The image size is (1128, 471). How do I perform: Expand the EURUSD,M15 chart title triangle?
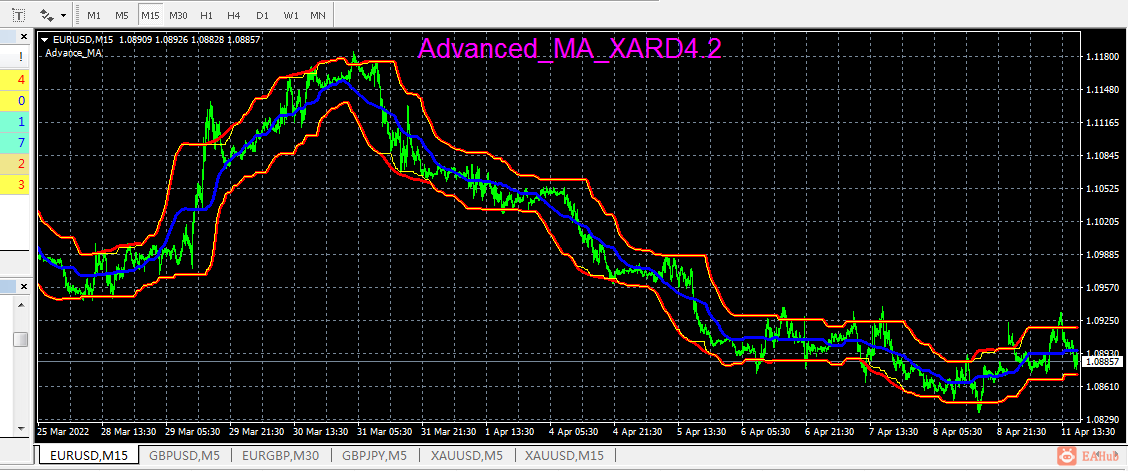coord(45,40)
